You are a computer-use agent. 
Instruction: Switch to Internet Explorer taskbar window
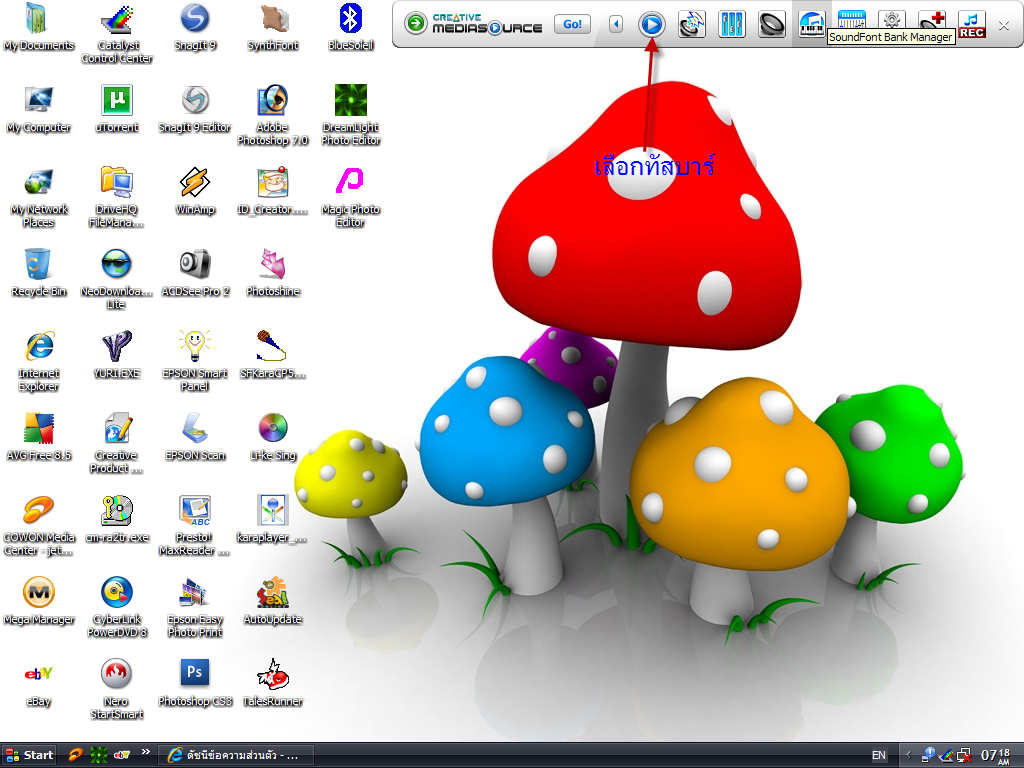click(x=237, y=755)
